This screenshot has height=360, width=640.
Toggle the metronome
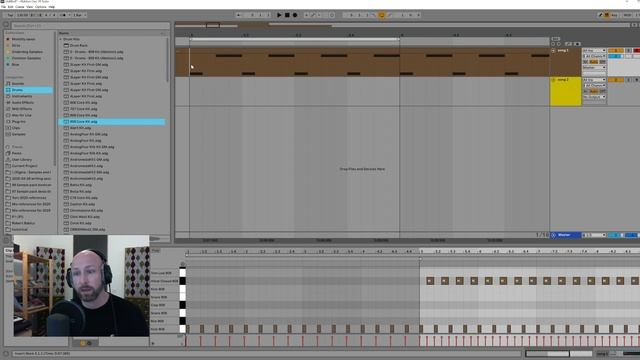coord(64,15)
